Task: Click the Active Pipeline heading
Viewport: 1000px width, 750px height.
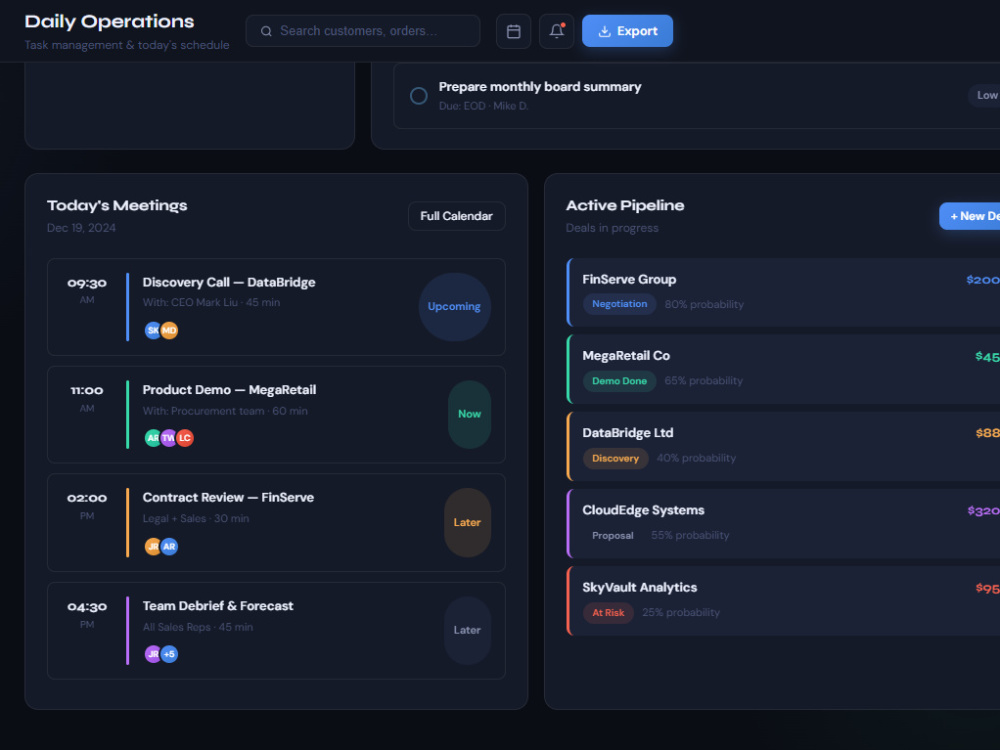Action: click(x=625, y=206)
